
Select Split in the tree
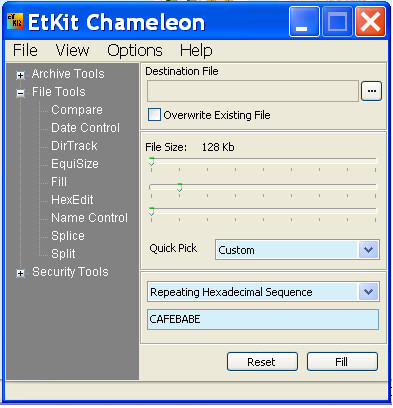(63, 254)
